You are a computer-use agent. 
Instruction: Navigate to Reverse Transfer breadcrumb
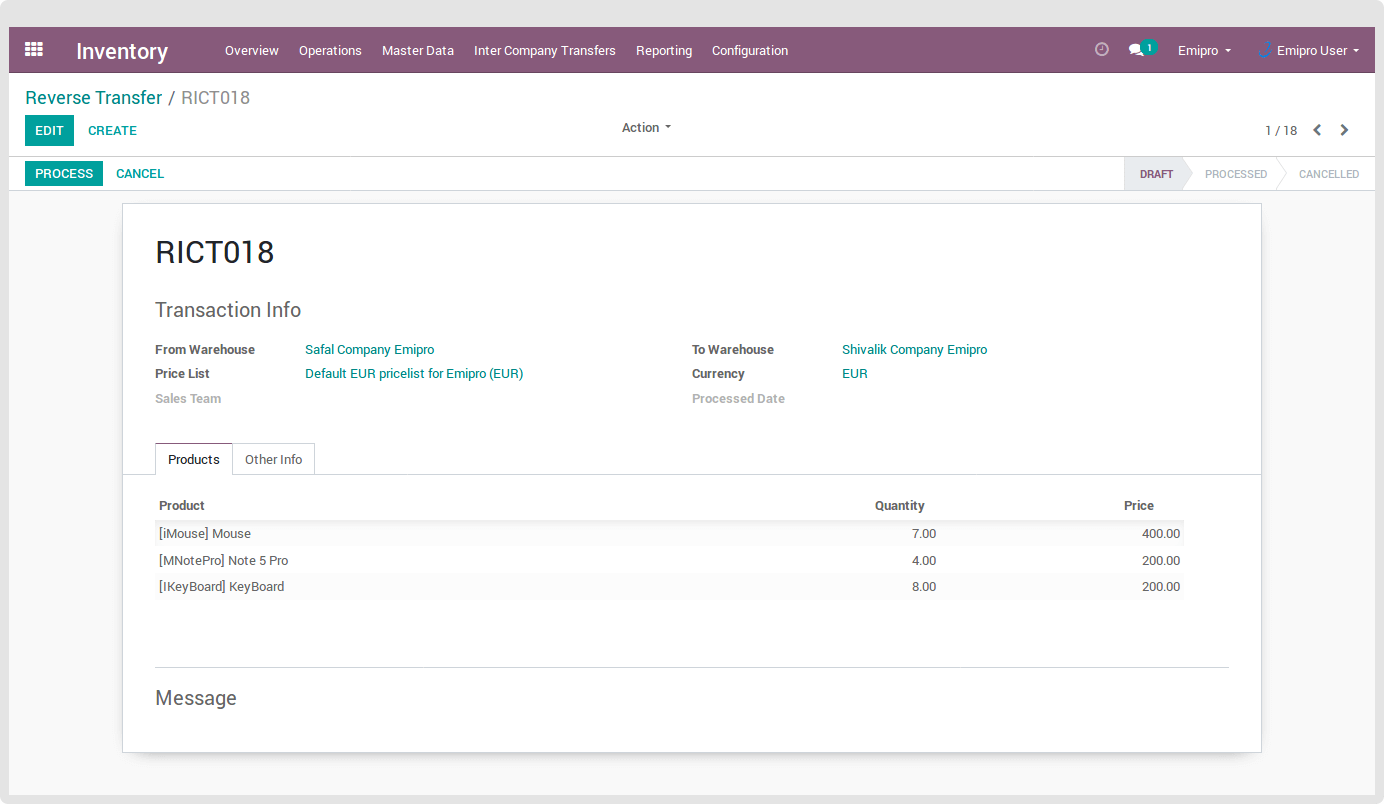pos(93,98)
